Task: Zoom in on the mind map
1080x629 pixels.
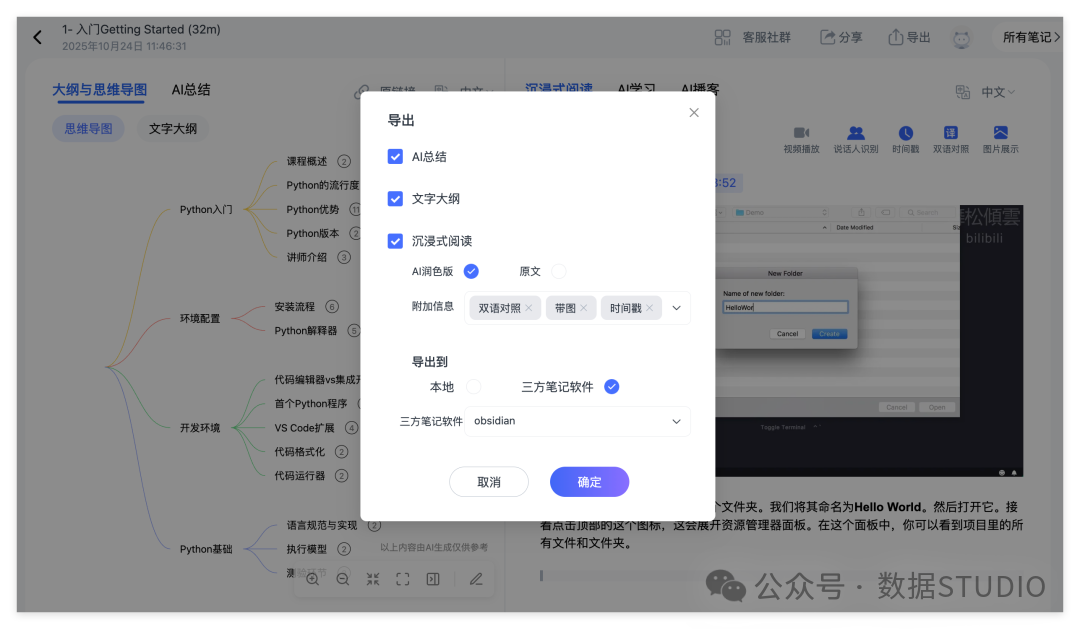Action: click(x=313, y=579)
